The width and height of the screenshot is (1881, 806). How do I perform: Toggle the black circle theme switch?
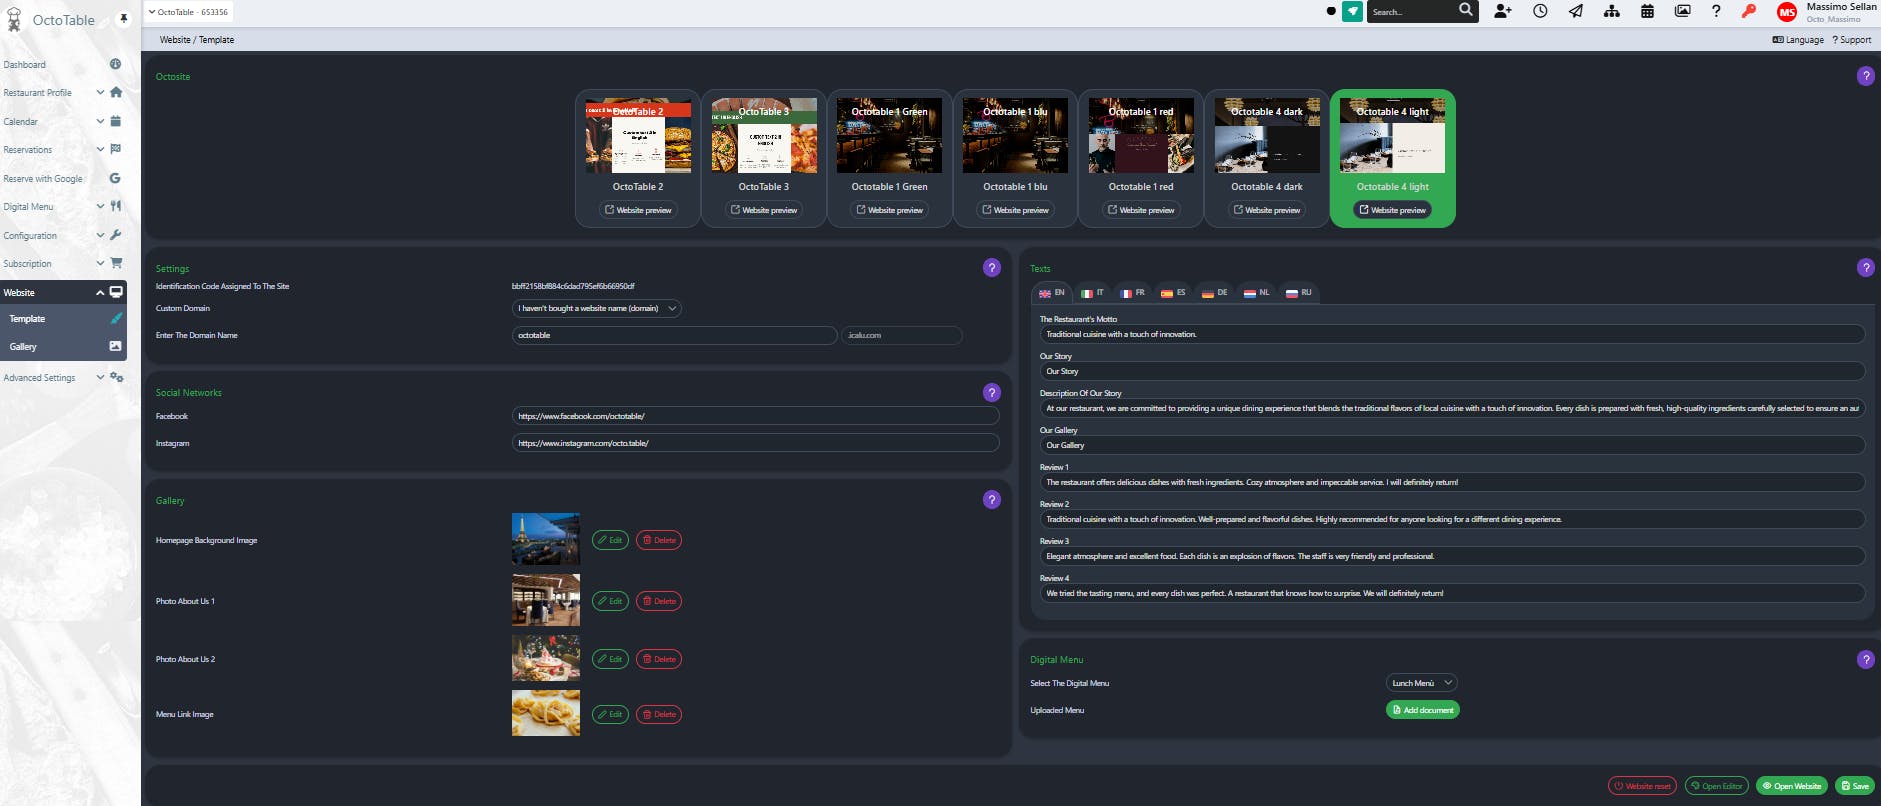point(1330,12)
